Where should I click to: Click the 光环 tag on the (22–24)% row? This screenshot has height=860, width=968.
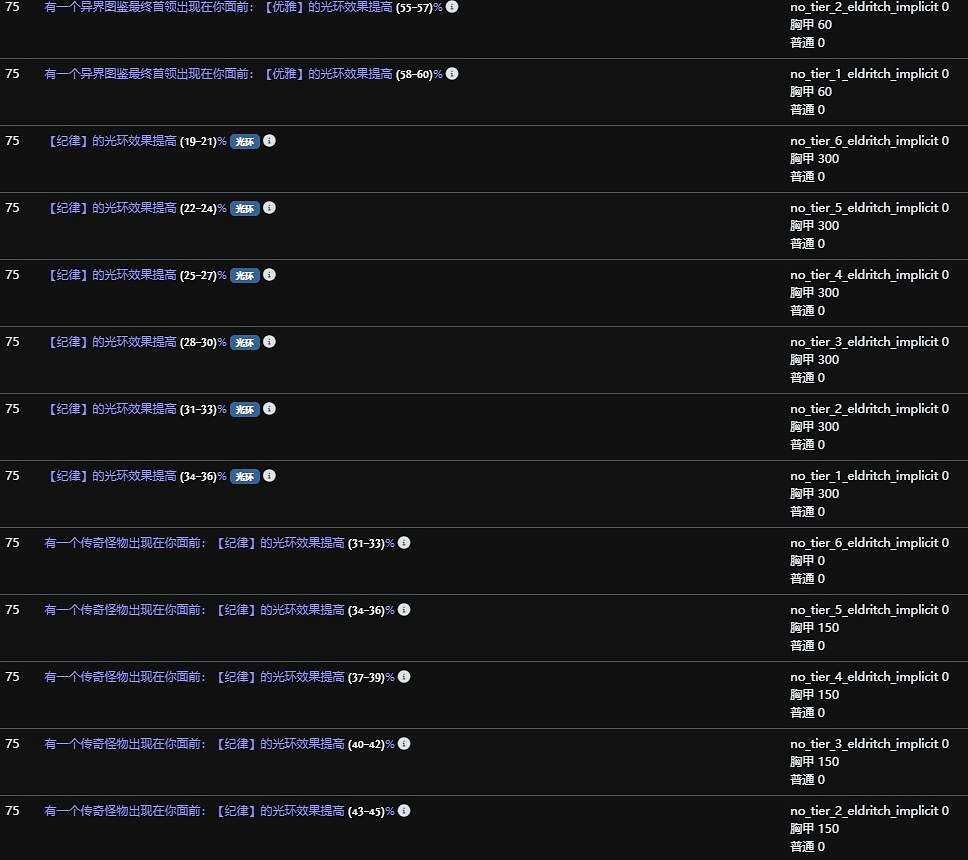pos(245,209)
